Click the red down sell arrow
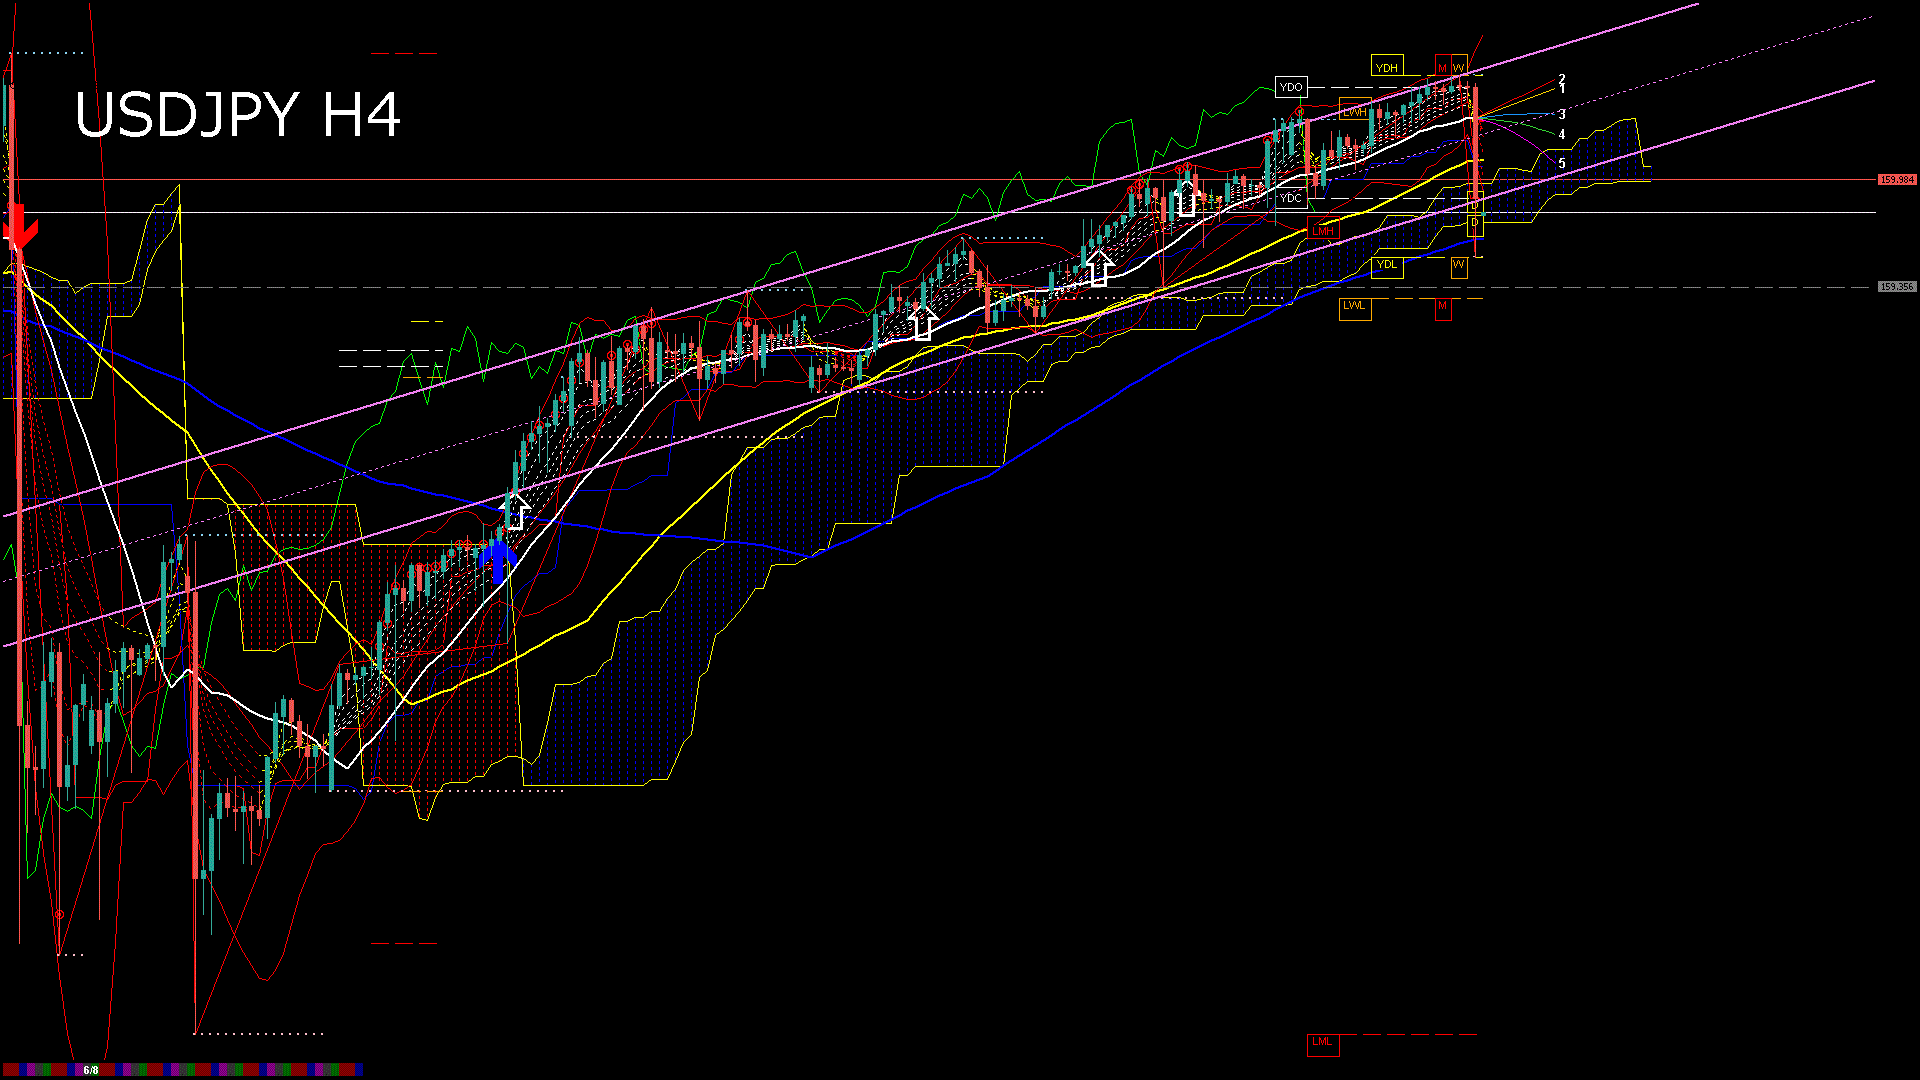Viewport: 1920px width, 1080px height. pyautogui.click(x=18, y=227)
